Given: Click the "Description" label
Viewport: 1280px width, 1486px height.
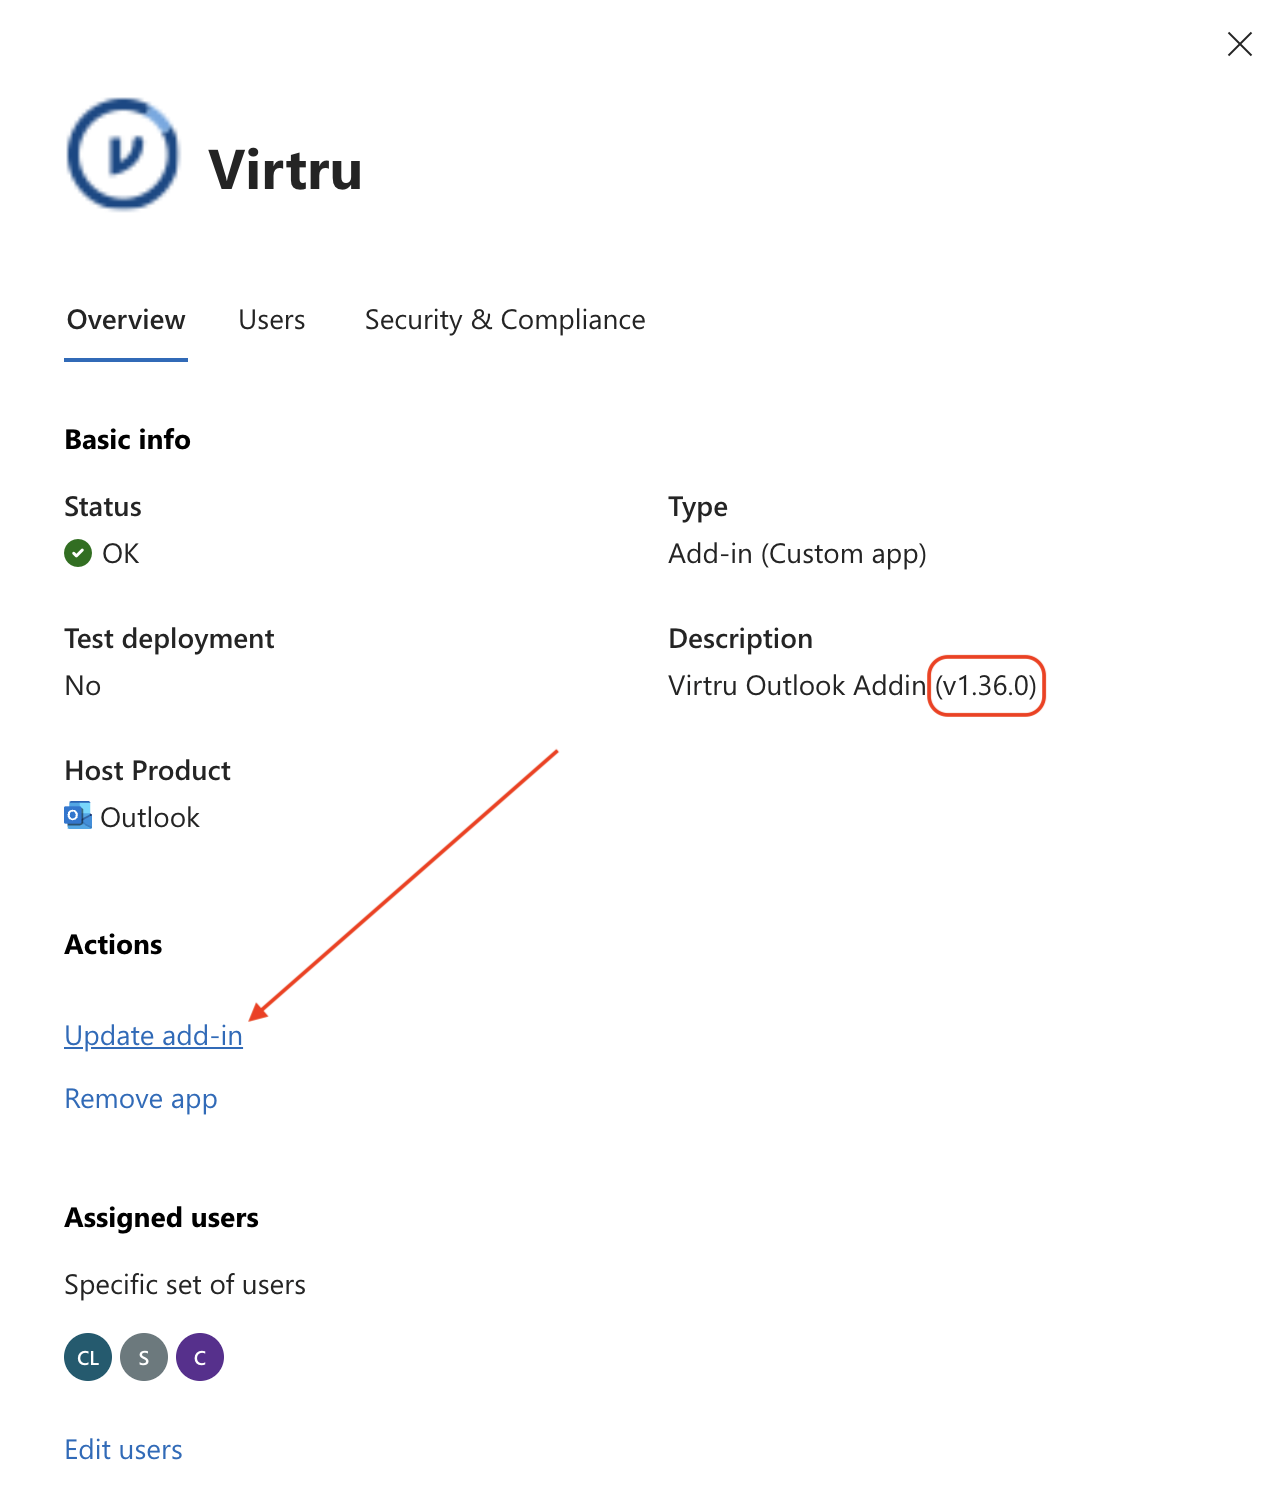Looking at the screenshot, I should coord(741,639).
